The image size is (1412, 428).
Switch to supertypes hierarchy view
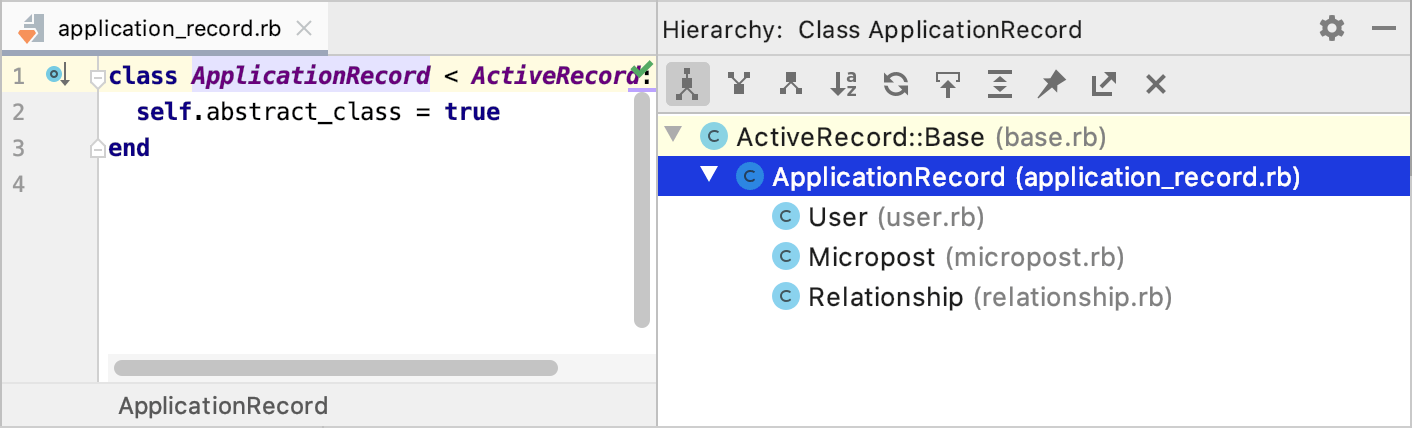739,85
